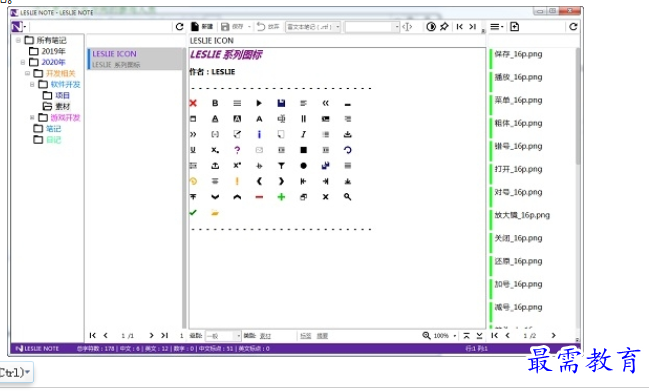Refresh the note list with left reload icon
The height and width of the screenshot is (392, 649).
[179, 27]
